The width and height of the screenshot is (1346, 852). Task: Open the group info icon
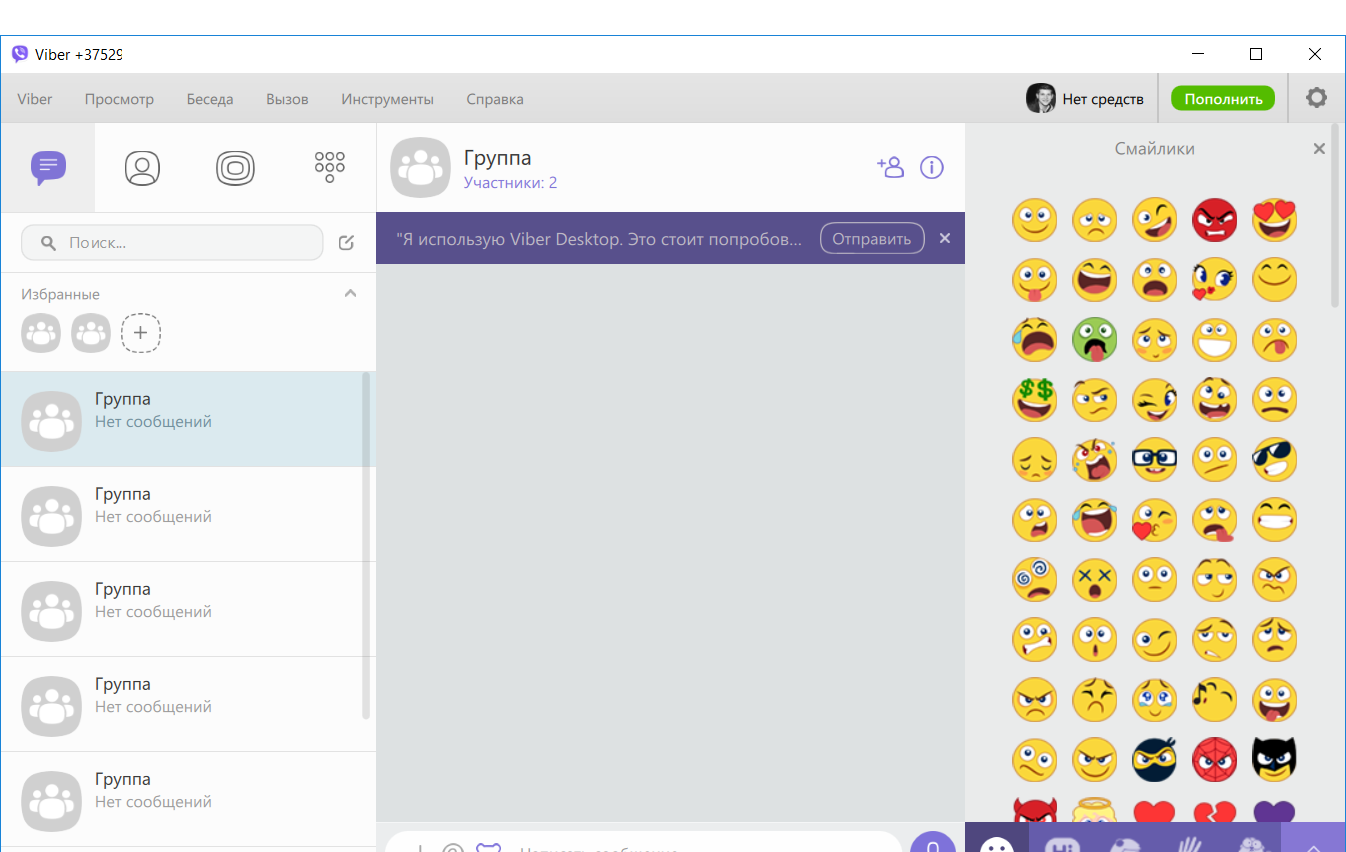coord(932,167)
